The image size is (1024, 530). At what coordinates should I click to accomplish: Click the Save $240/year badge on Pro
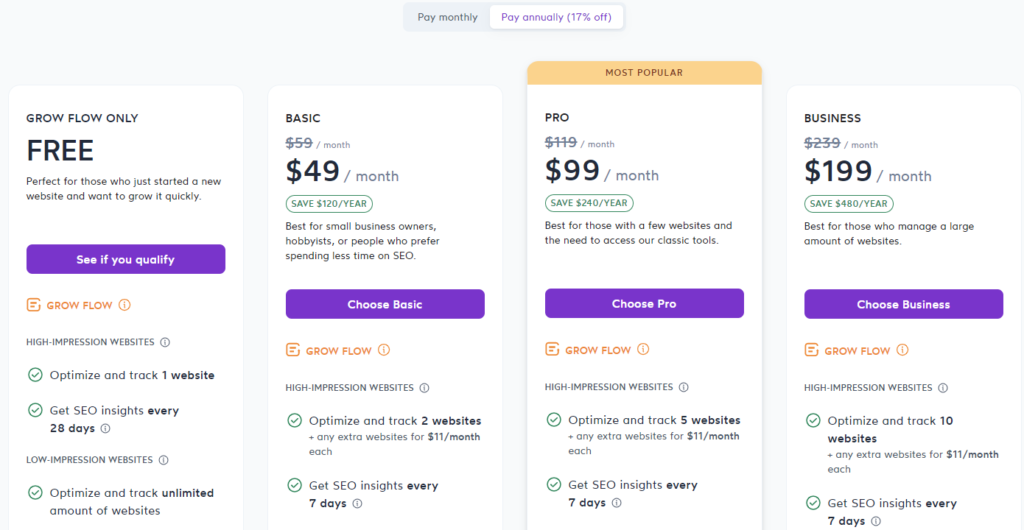coord(589,203)
